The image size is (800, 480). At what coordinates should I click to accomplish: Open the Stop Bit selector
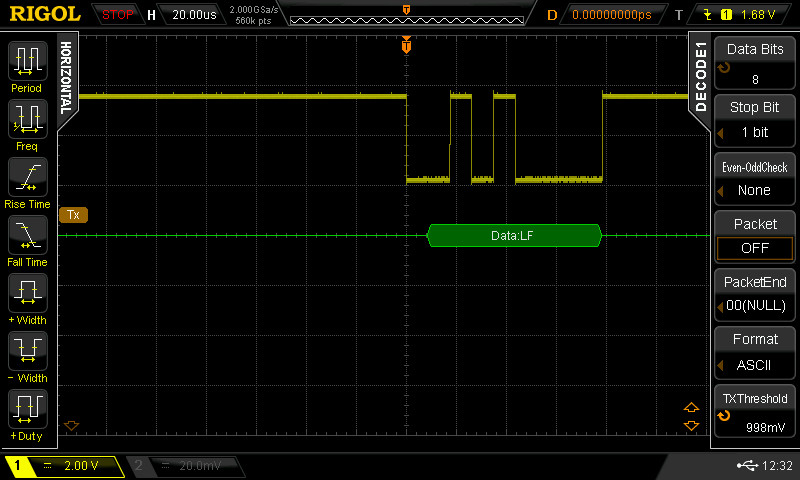point(755,121)
